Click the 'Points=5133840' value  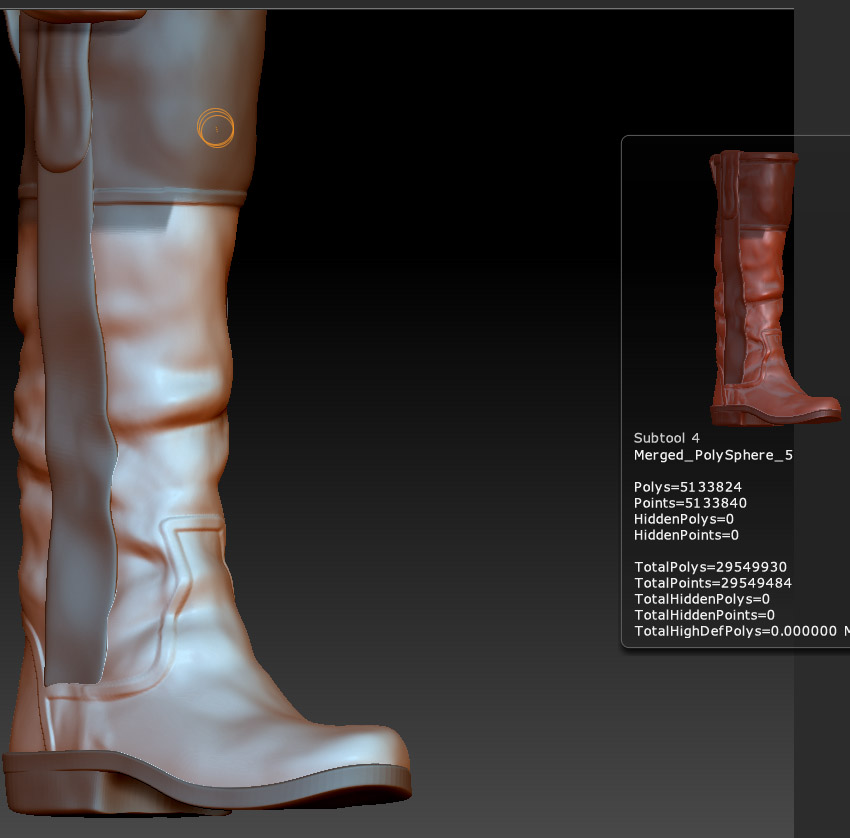(690, 503)
